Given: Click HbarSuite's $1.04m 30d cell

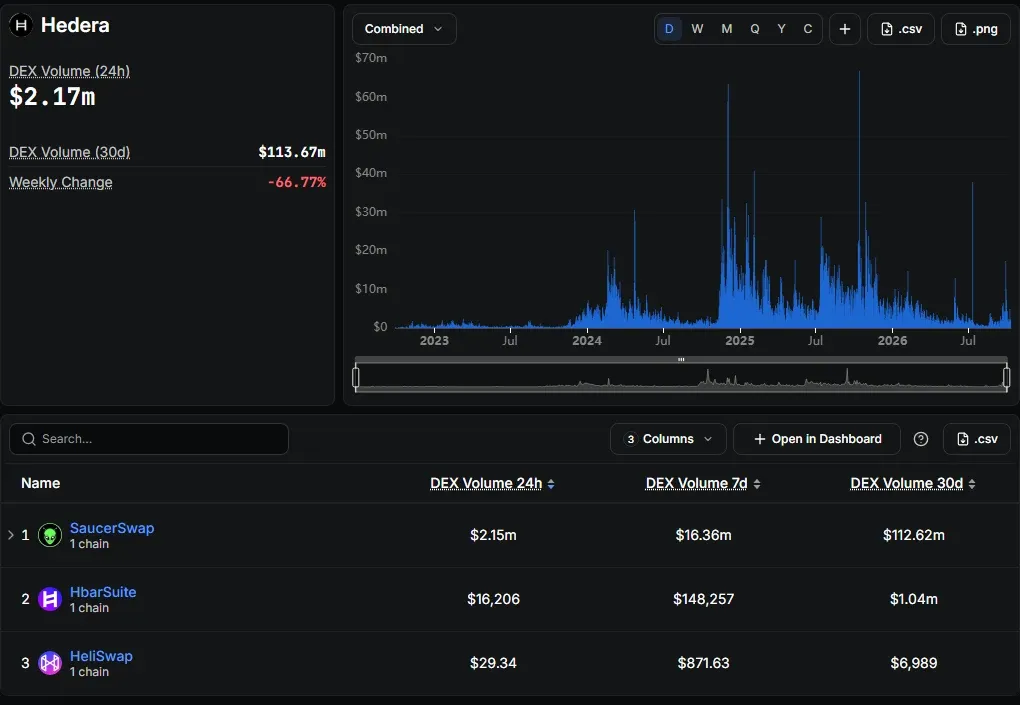Looking at the screenshot, I should tap(913, 599).
